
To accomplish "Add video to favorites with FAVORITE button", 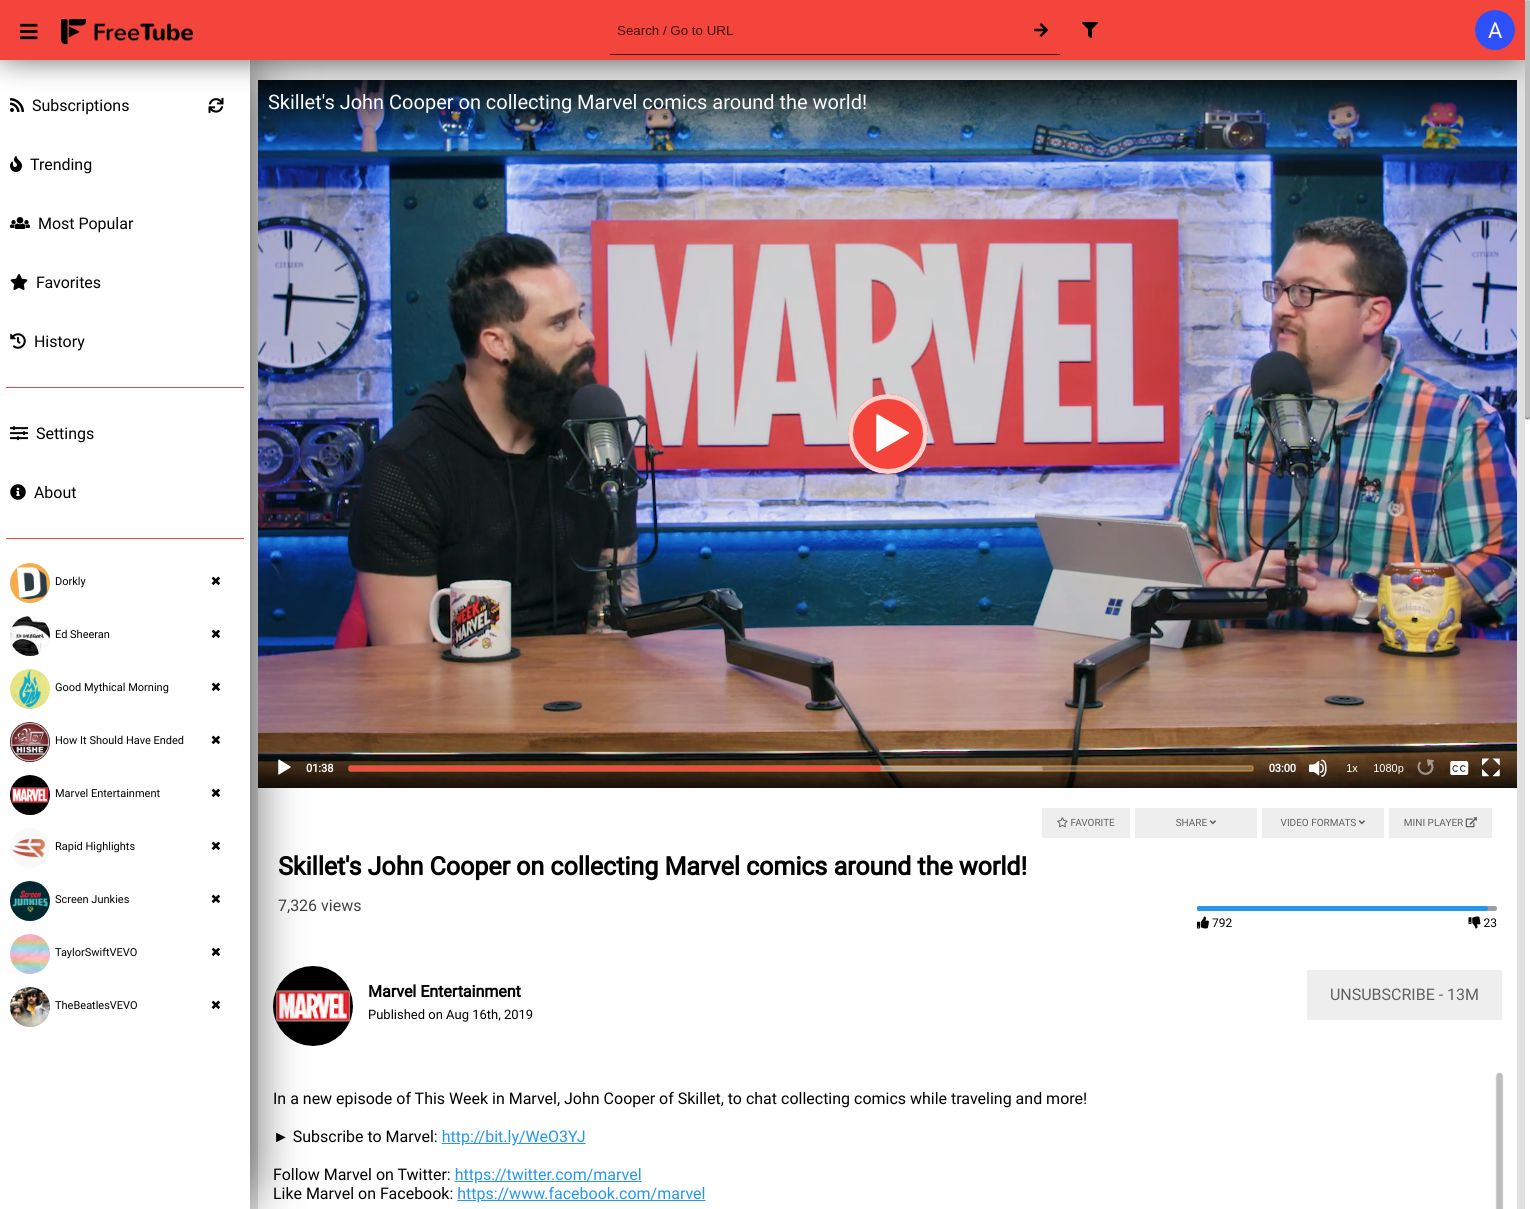I will (1086, 823).
